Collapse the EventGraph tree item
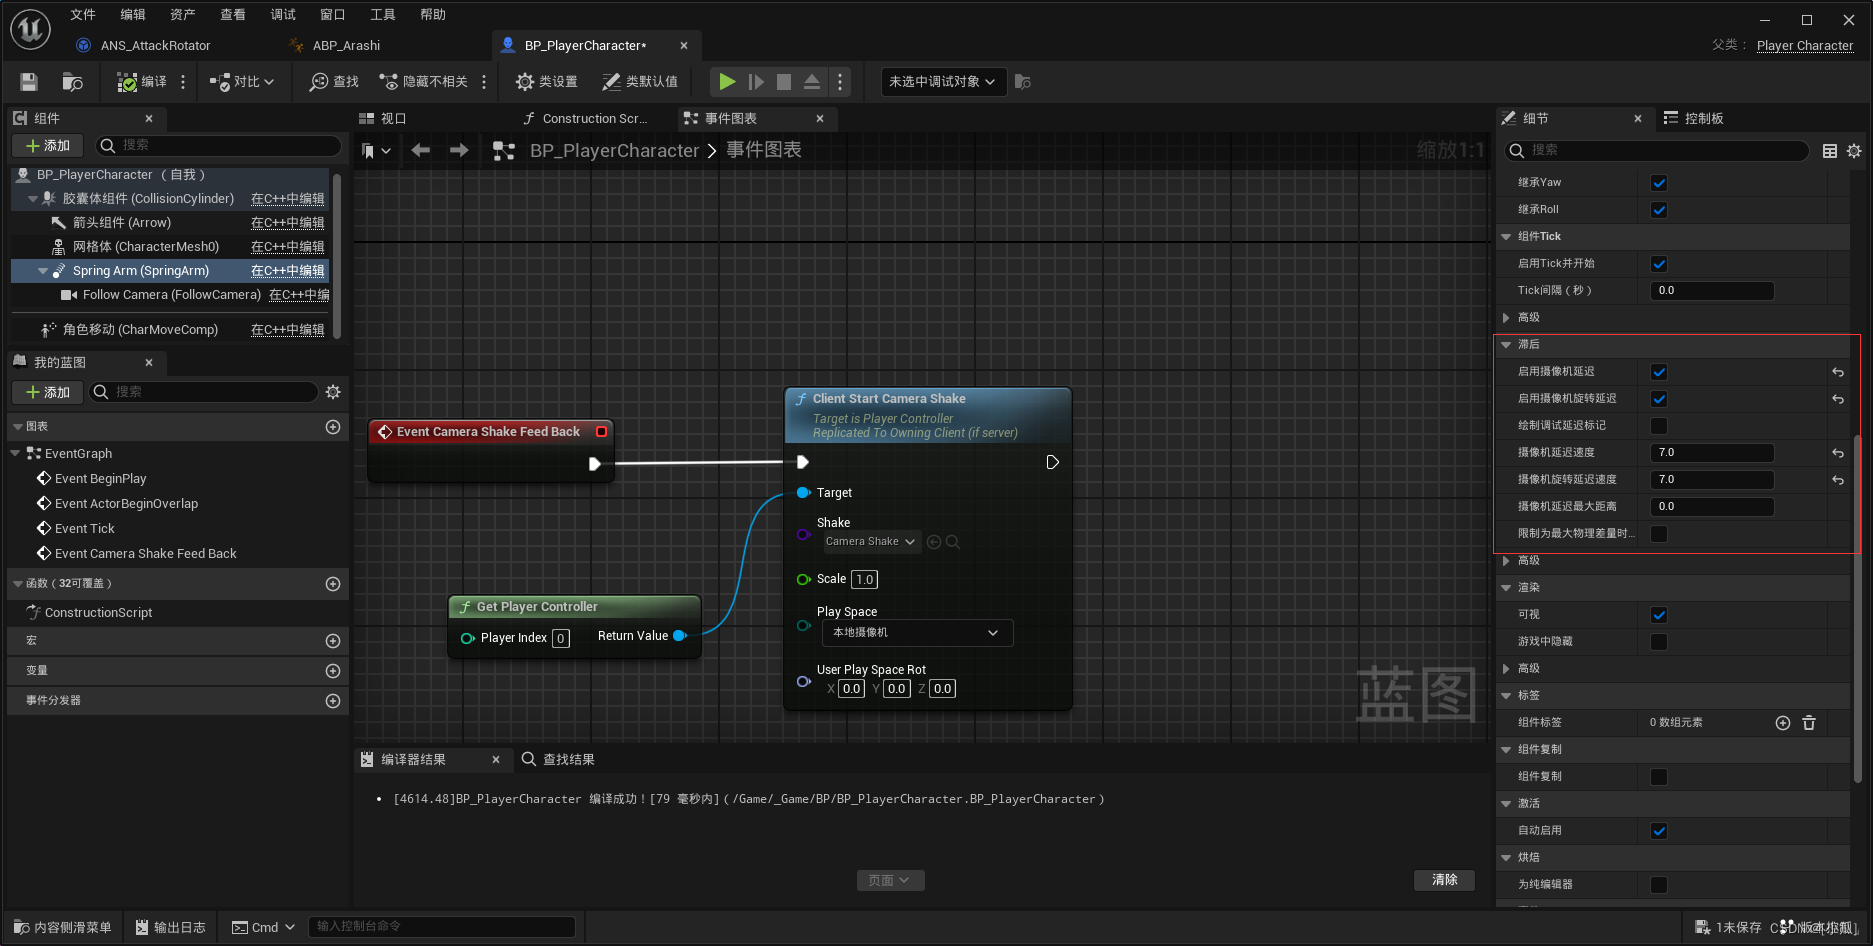 tap(16, 454)
